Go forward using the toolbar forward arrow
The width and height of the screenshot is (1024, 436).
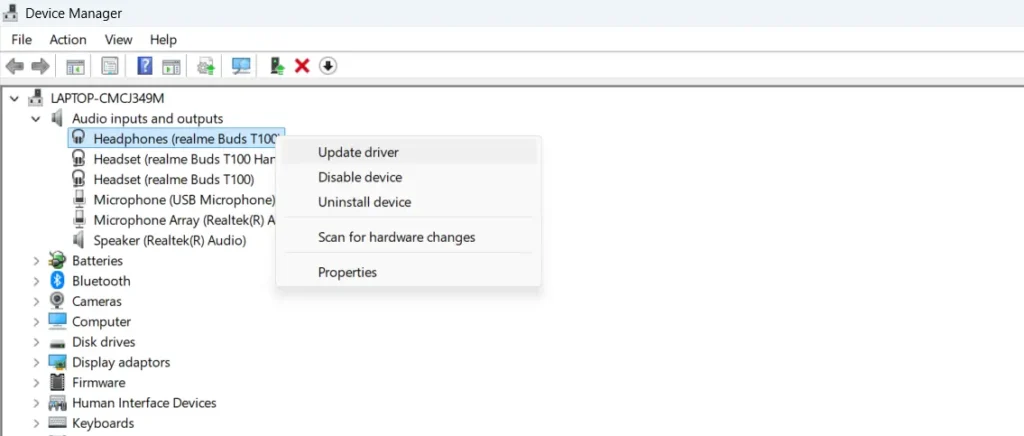[40, 66]
